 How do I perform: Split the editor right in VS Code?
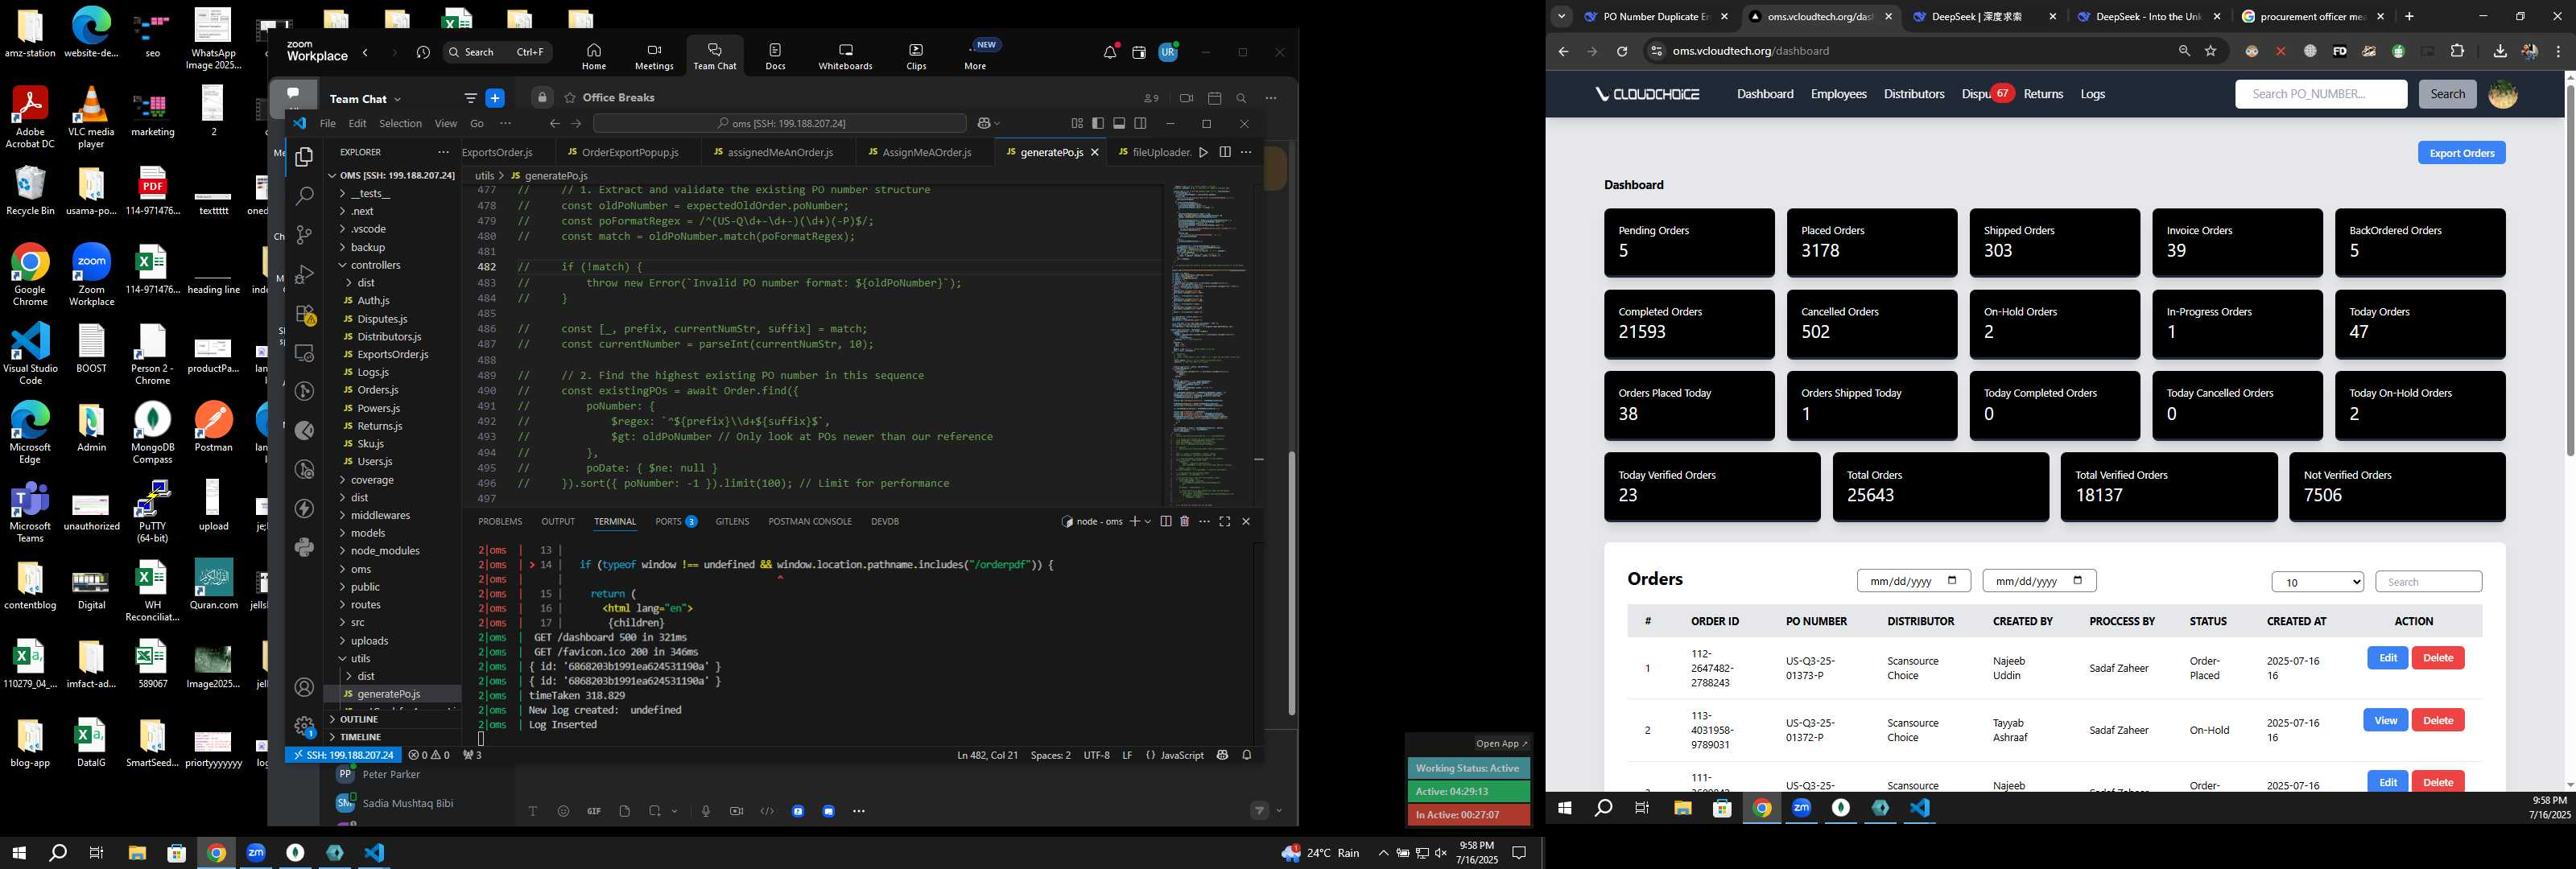[x=1224, y=152]
